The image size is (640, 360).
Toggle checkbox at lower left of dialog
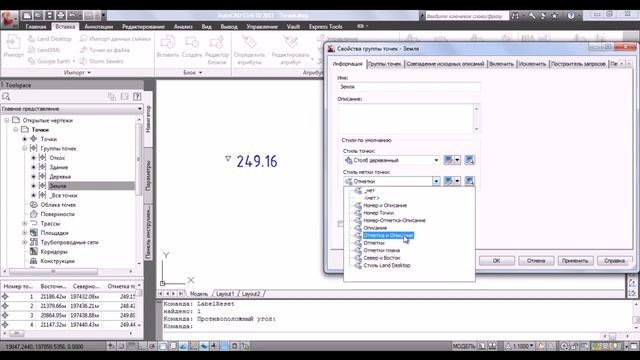pos(340,224)
